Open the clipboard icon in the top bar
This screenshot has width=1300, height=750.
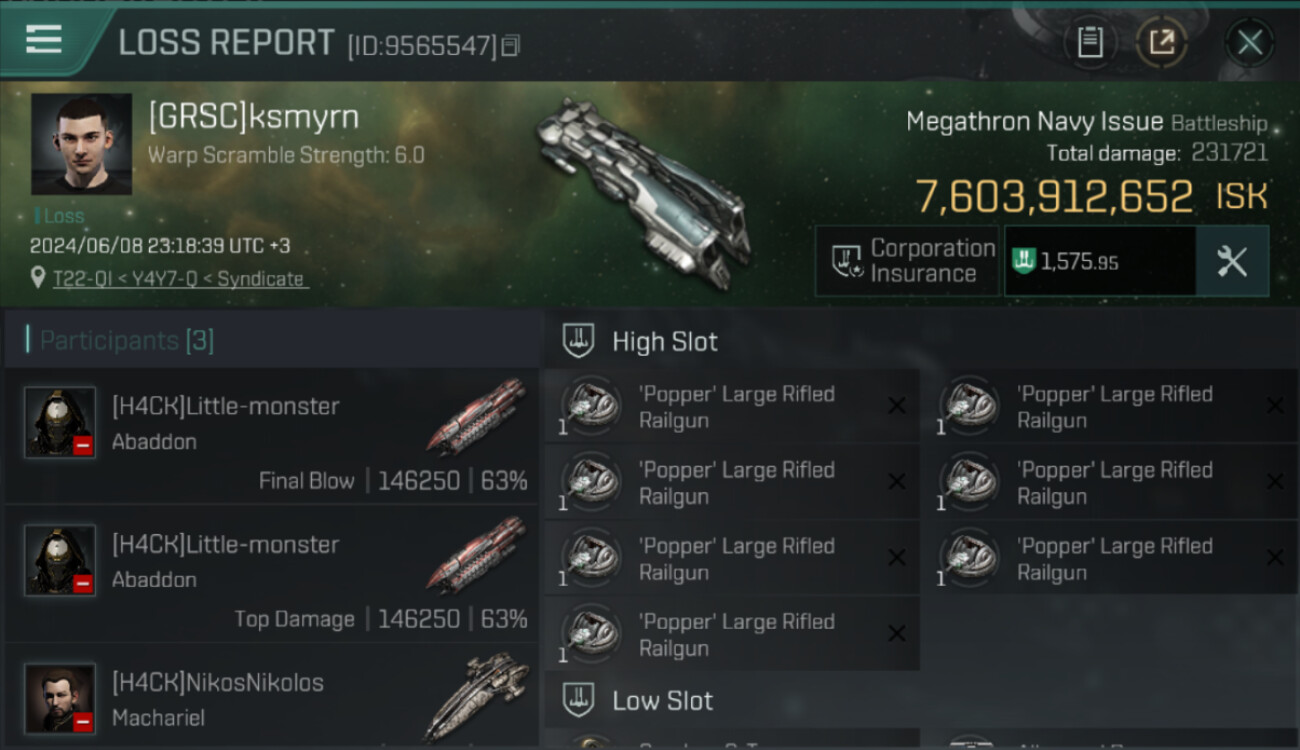[x=1090, y=42]
